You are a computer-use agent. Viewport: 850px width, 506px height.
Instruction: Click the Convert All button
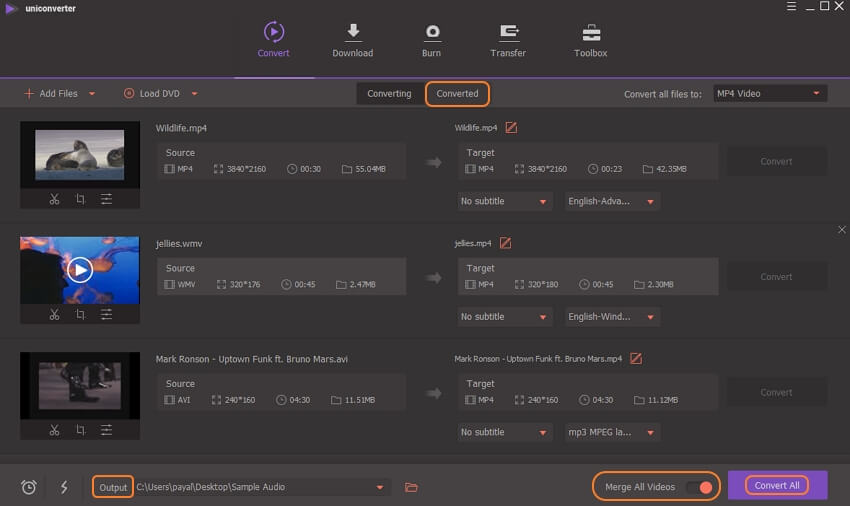click(777, 486)
